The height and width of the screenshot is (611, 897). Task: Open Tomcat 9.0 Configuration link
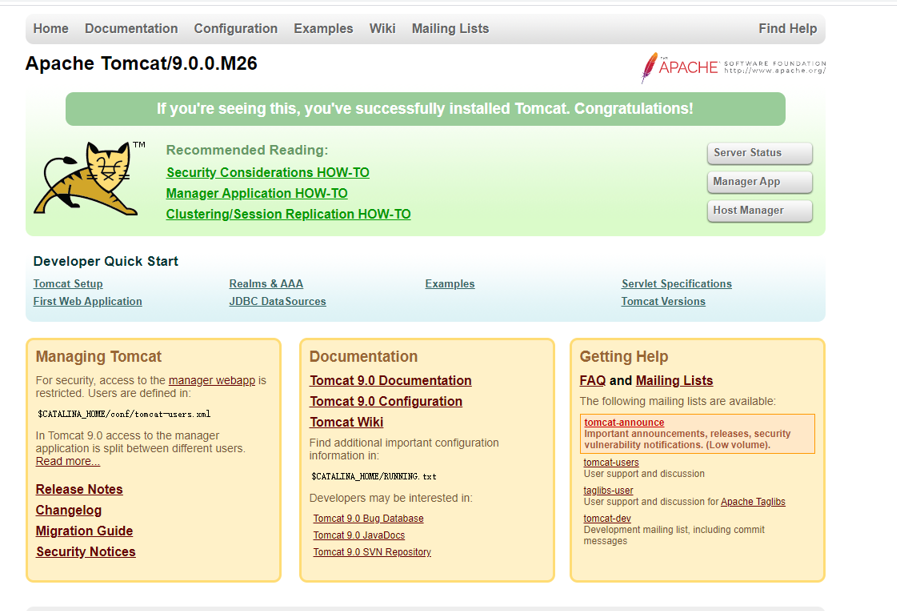[x=386, y=402]
